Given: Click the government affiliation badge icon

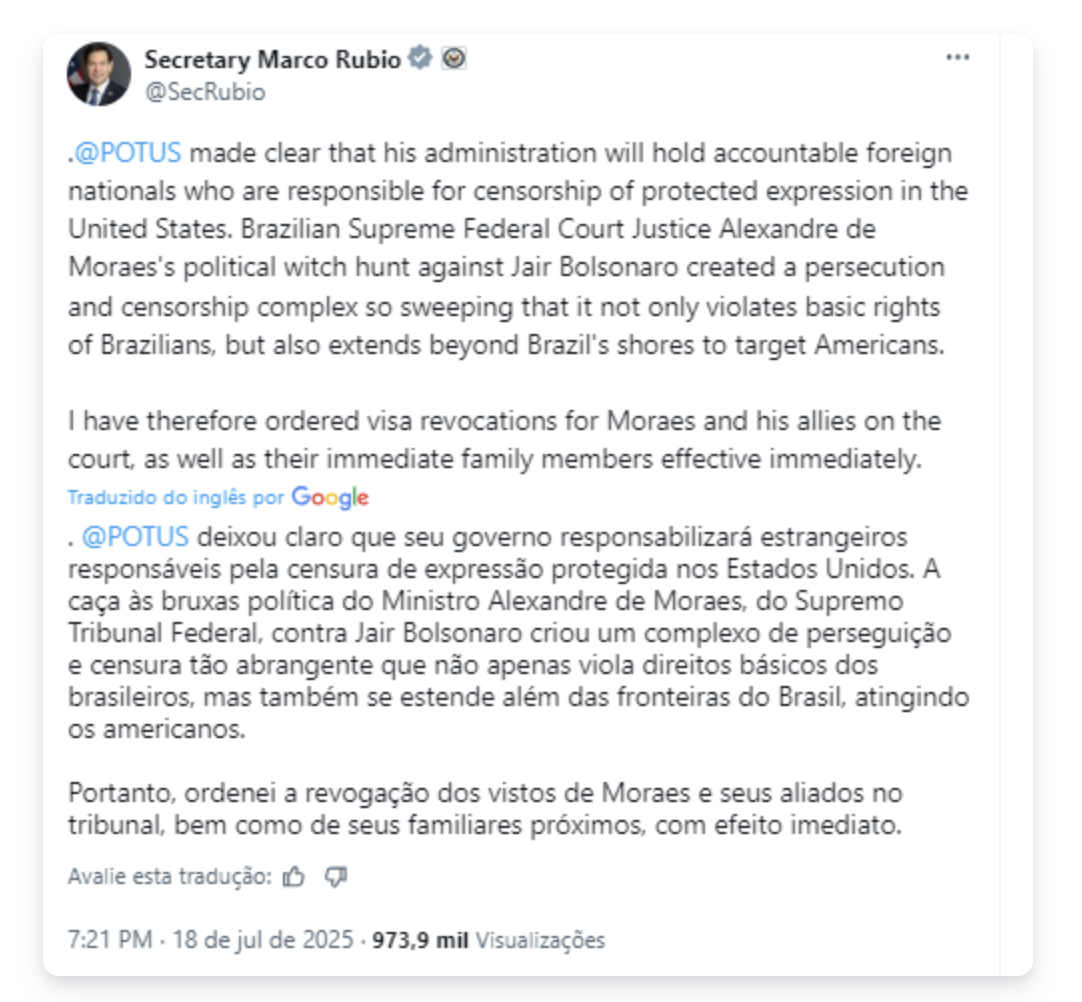Looking at the screenshot, I should pyautogui.click(x=454, y=59).
